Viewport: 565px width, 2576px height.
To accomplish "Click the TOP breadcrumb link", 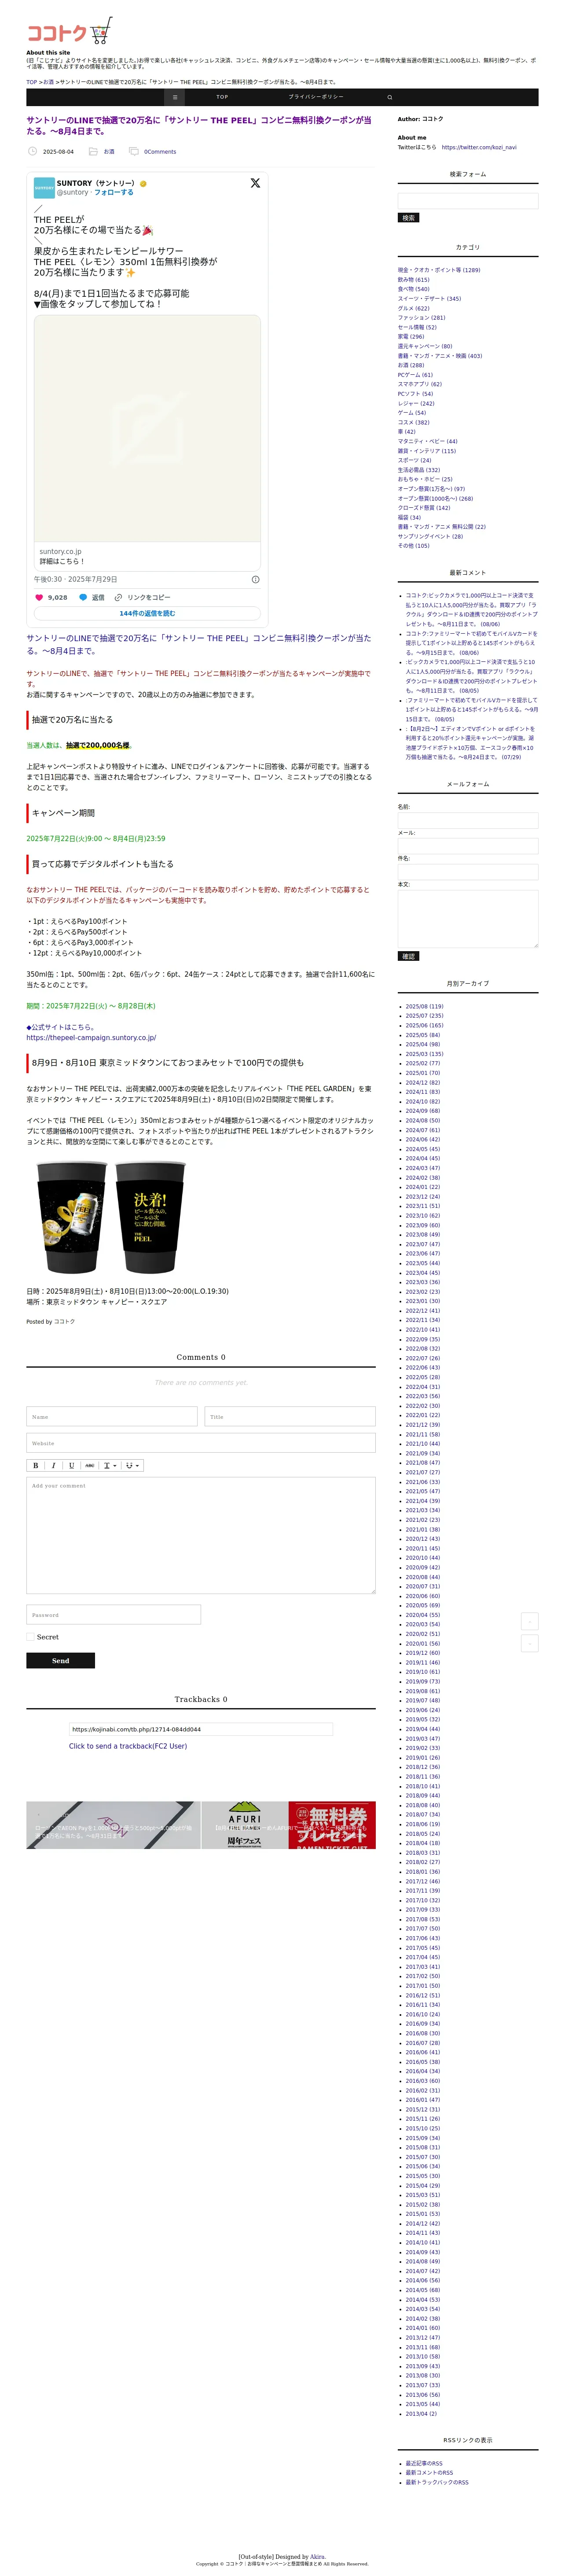I will click(x=31, y=82).
